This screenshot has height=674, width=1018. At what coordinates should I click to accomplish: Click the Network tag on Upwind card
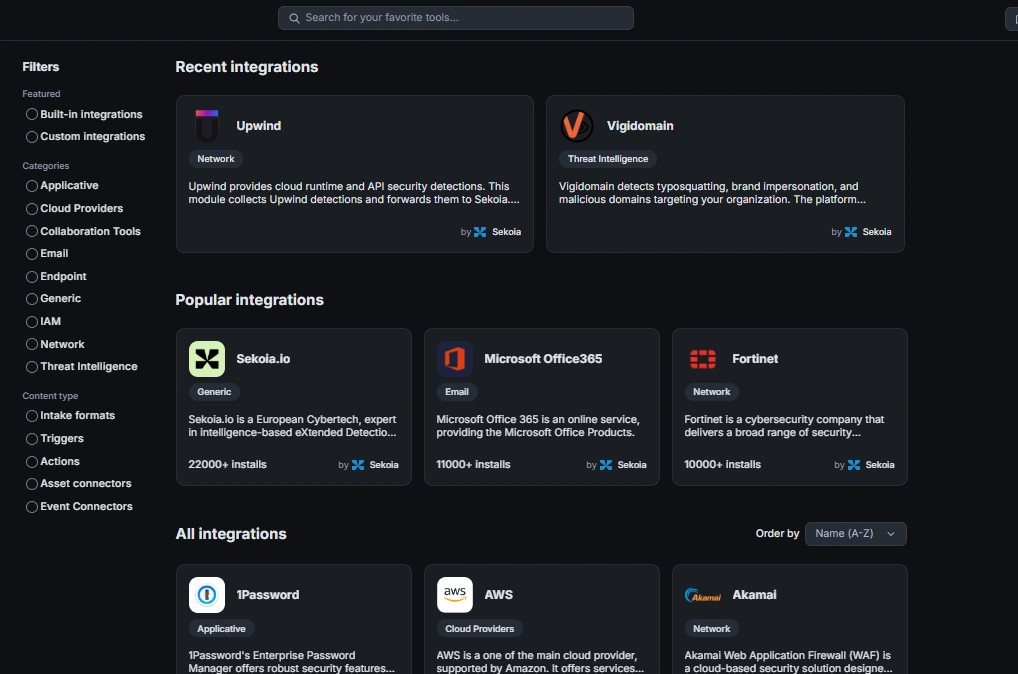point(216,159)
